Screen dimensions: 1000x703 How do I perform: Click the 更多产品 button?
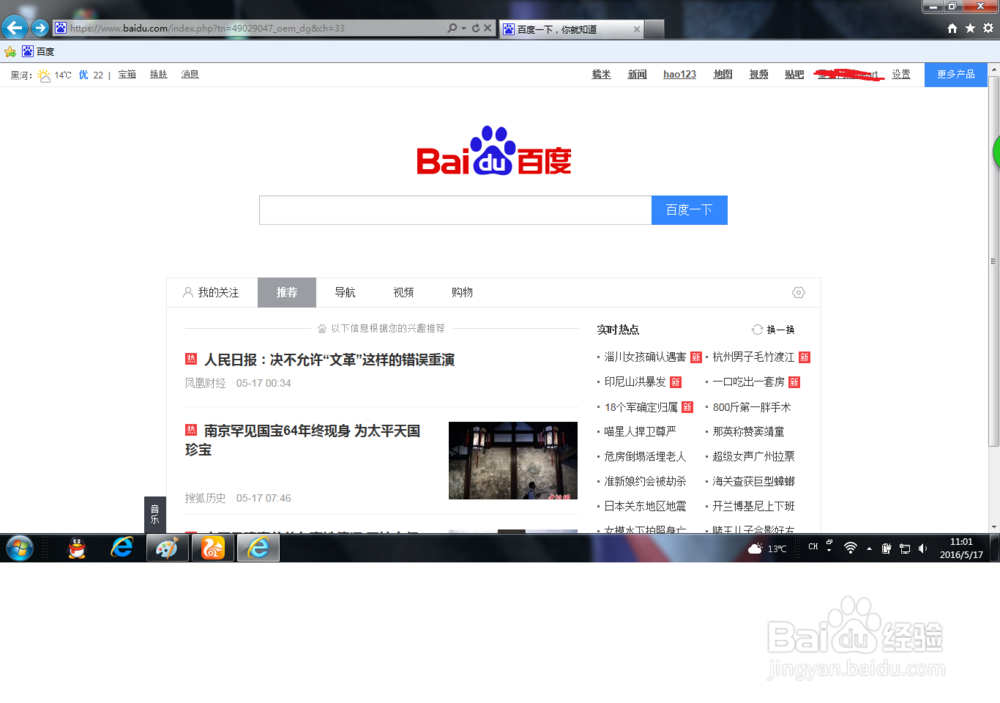[x=955, y=75]
